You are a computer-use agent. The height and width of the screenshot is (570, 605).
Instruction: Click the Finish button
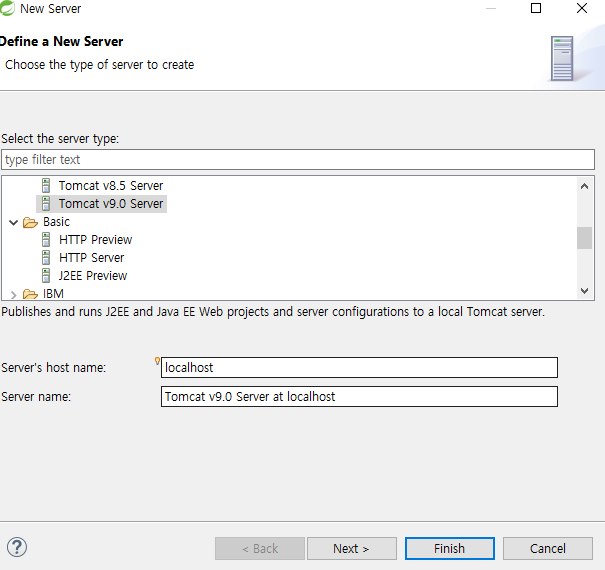450,548
